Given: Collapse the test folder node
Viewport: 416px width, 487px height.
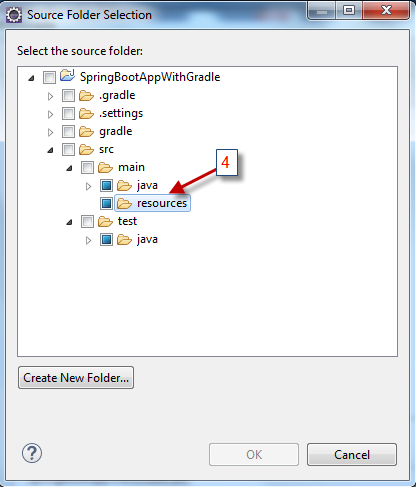Looking at the screenshot, I should [69, 222].
